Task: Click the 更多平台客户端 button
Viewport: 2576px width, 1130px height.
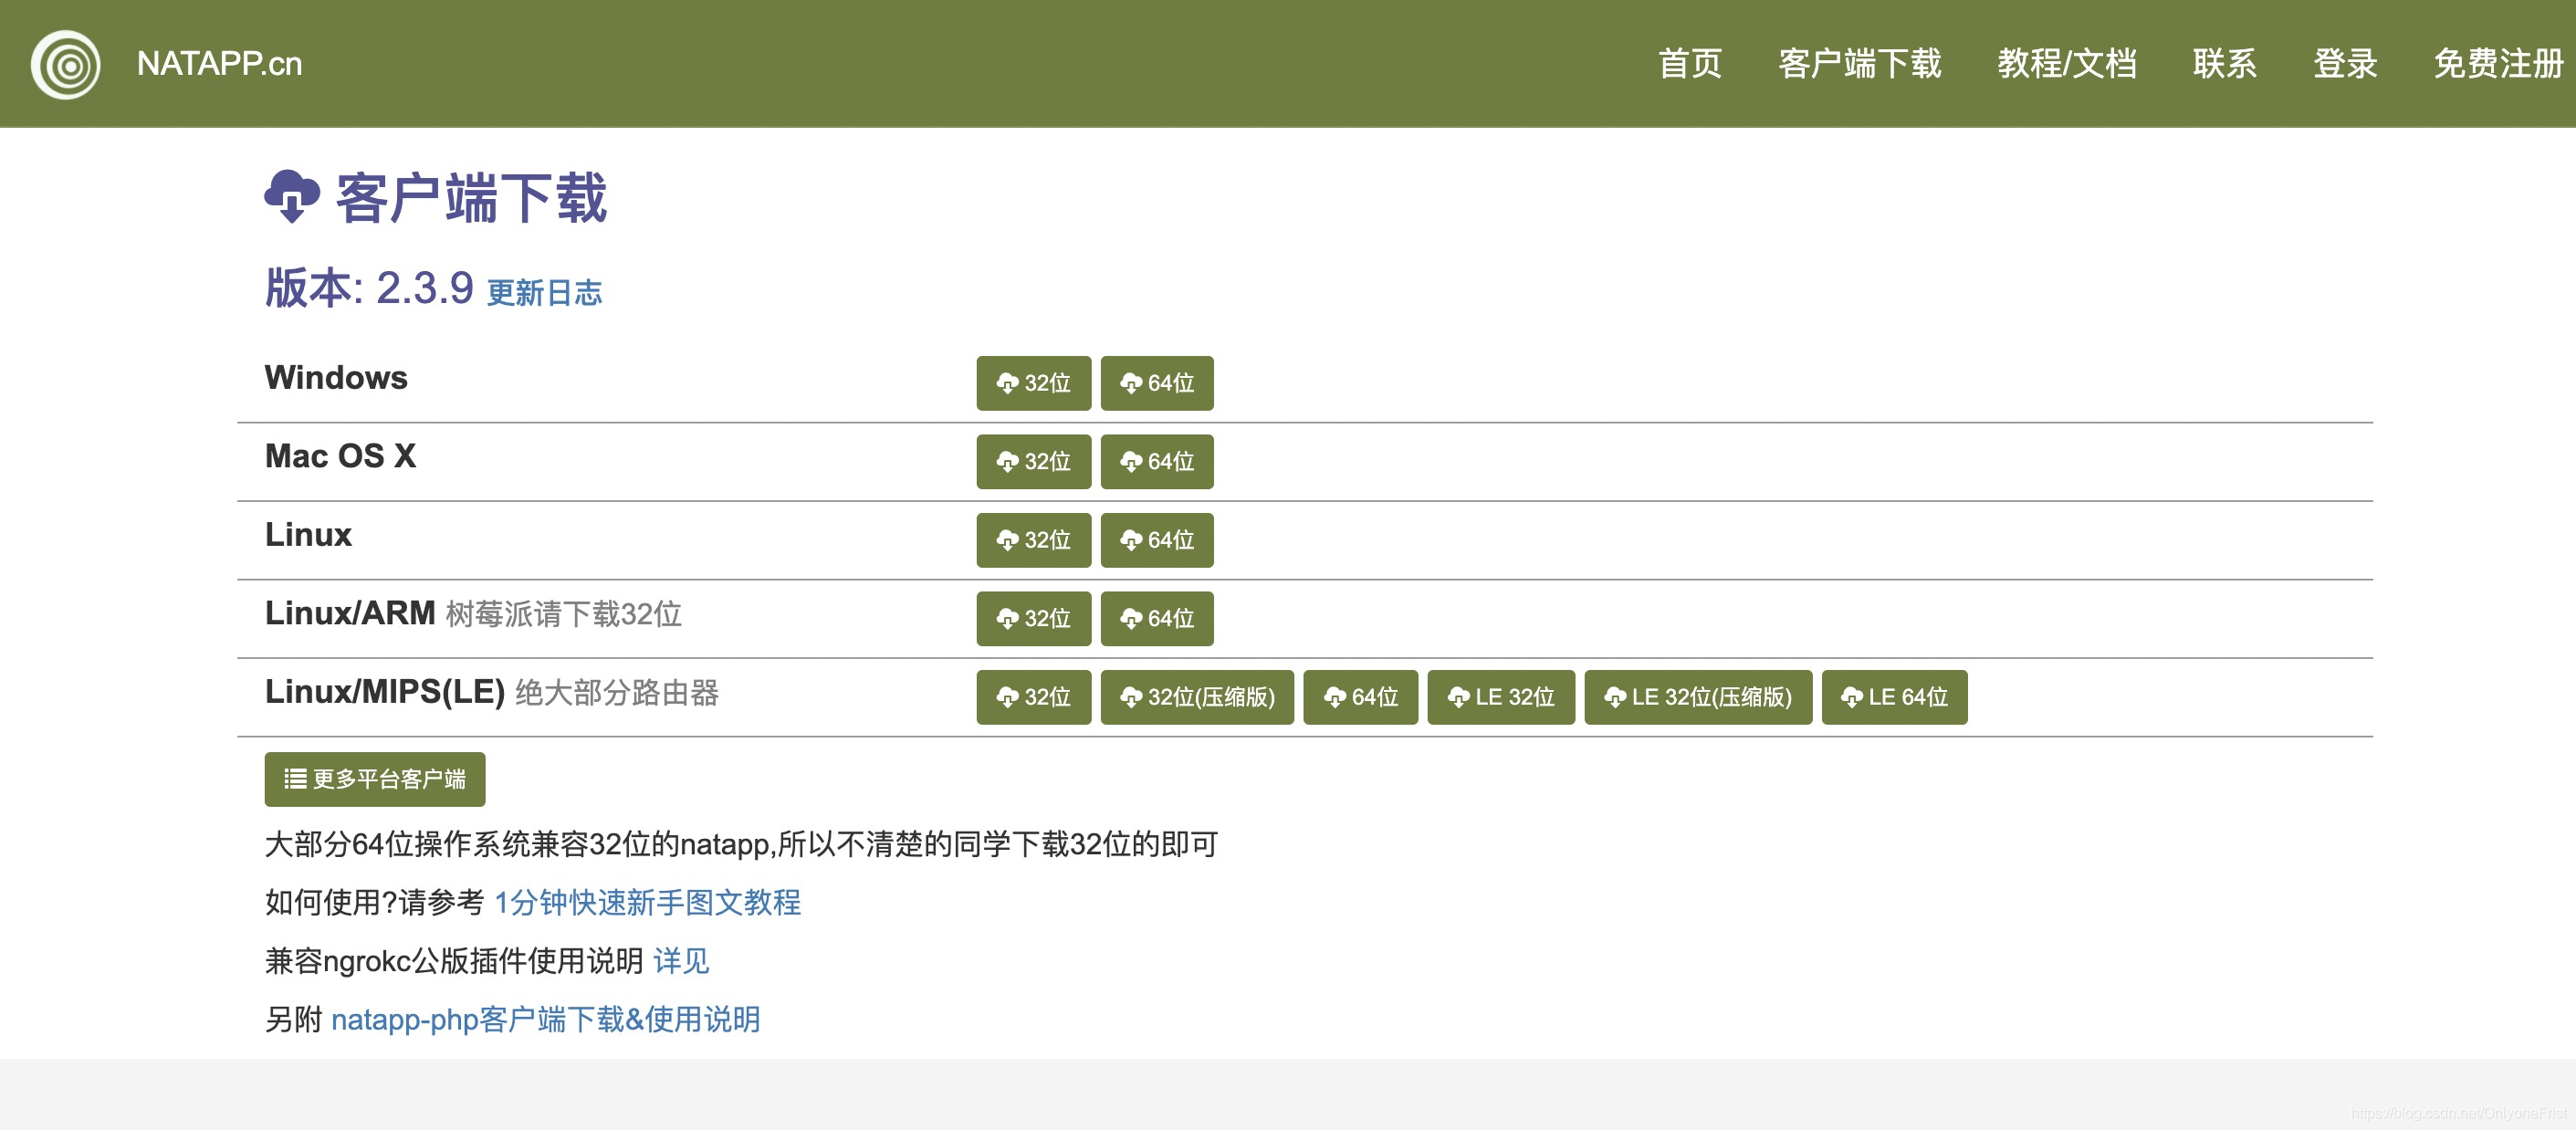Action: [x=375, y=779]
